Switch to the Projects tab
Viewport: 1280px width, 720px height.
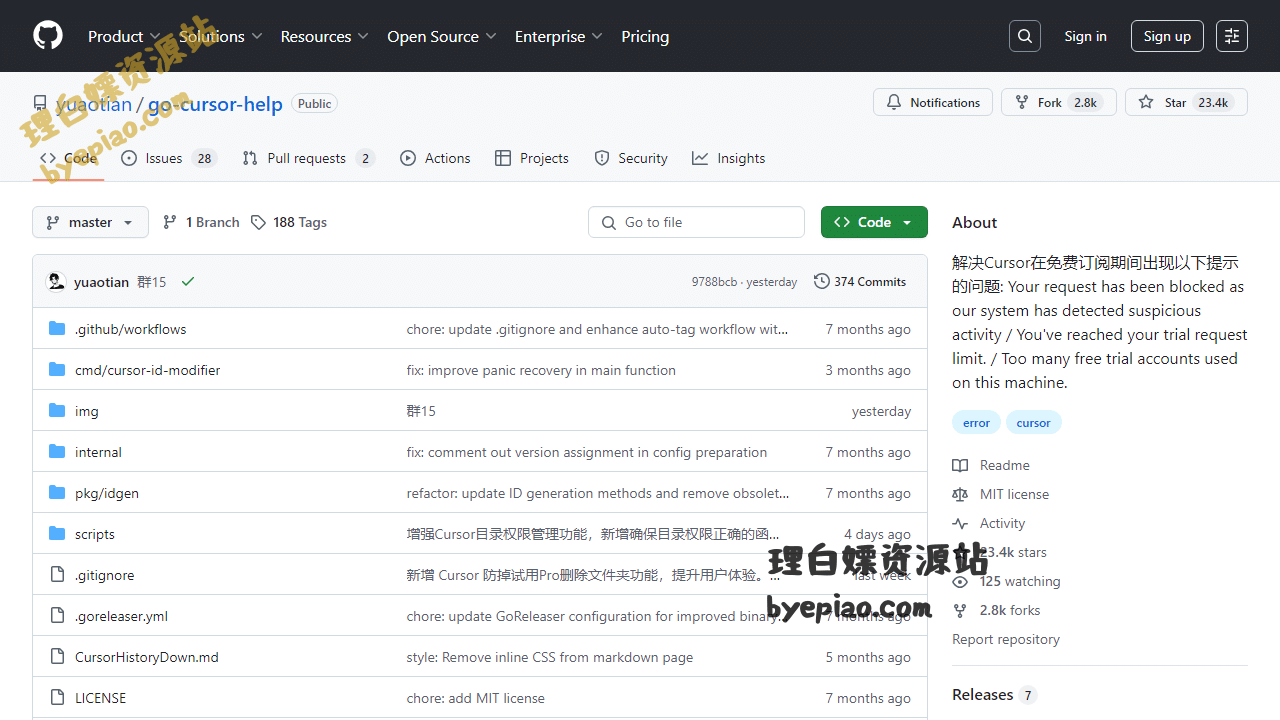click(532, 158)
